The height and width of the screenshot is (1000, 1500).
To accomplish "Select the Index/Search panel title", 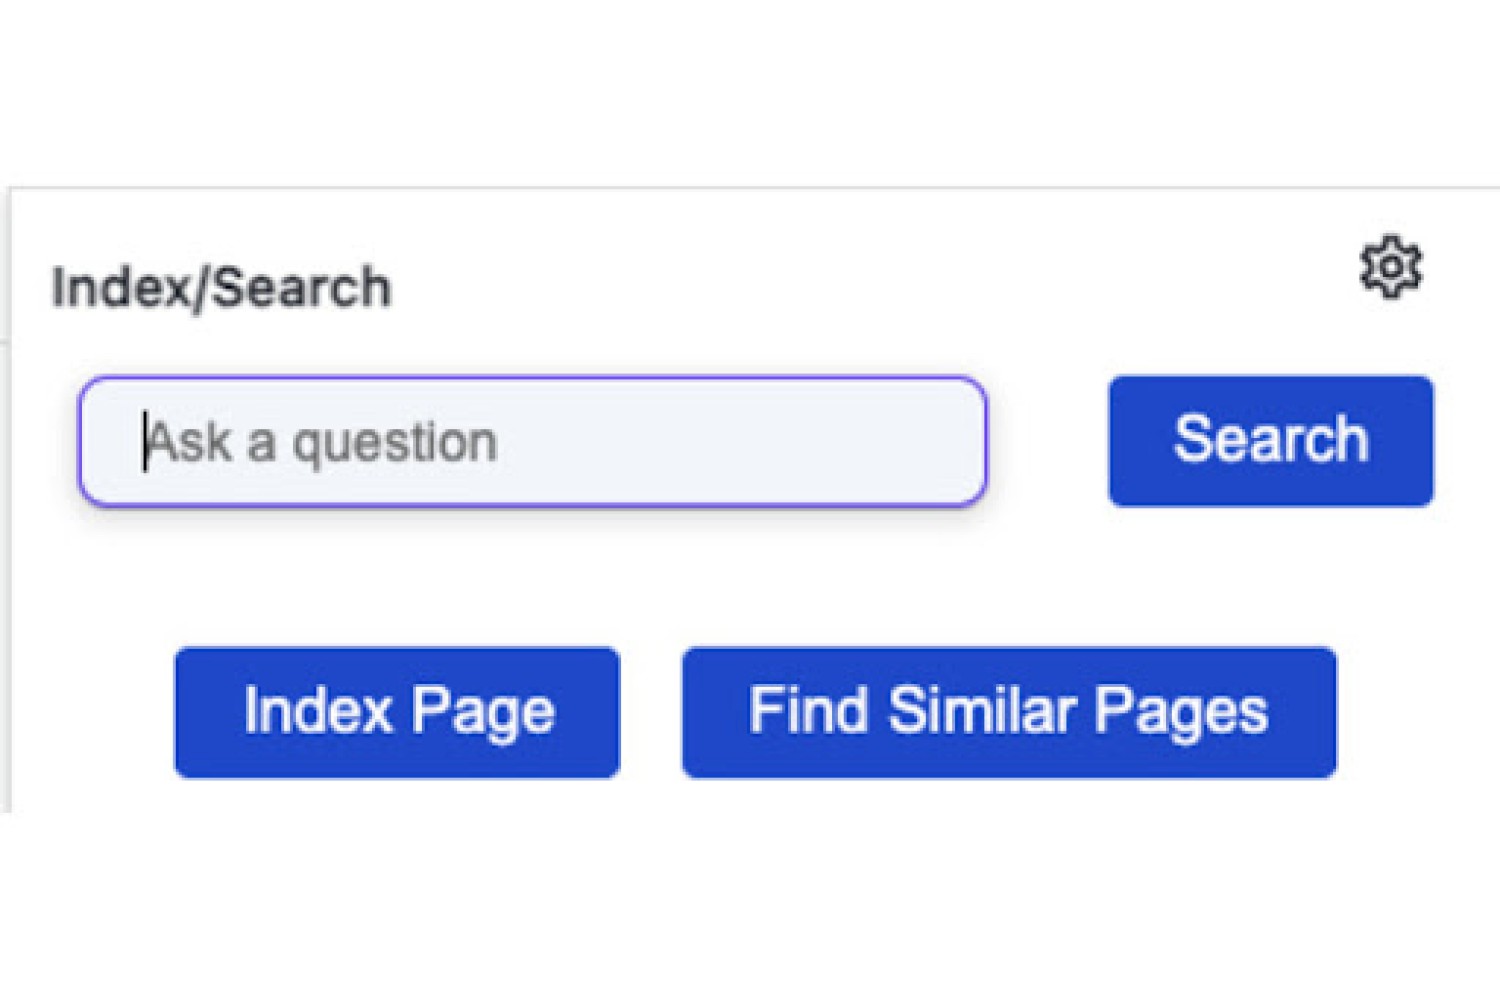I will 221,287.
